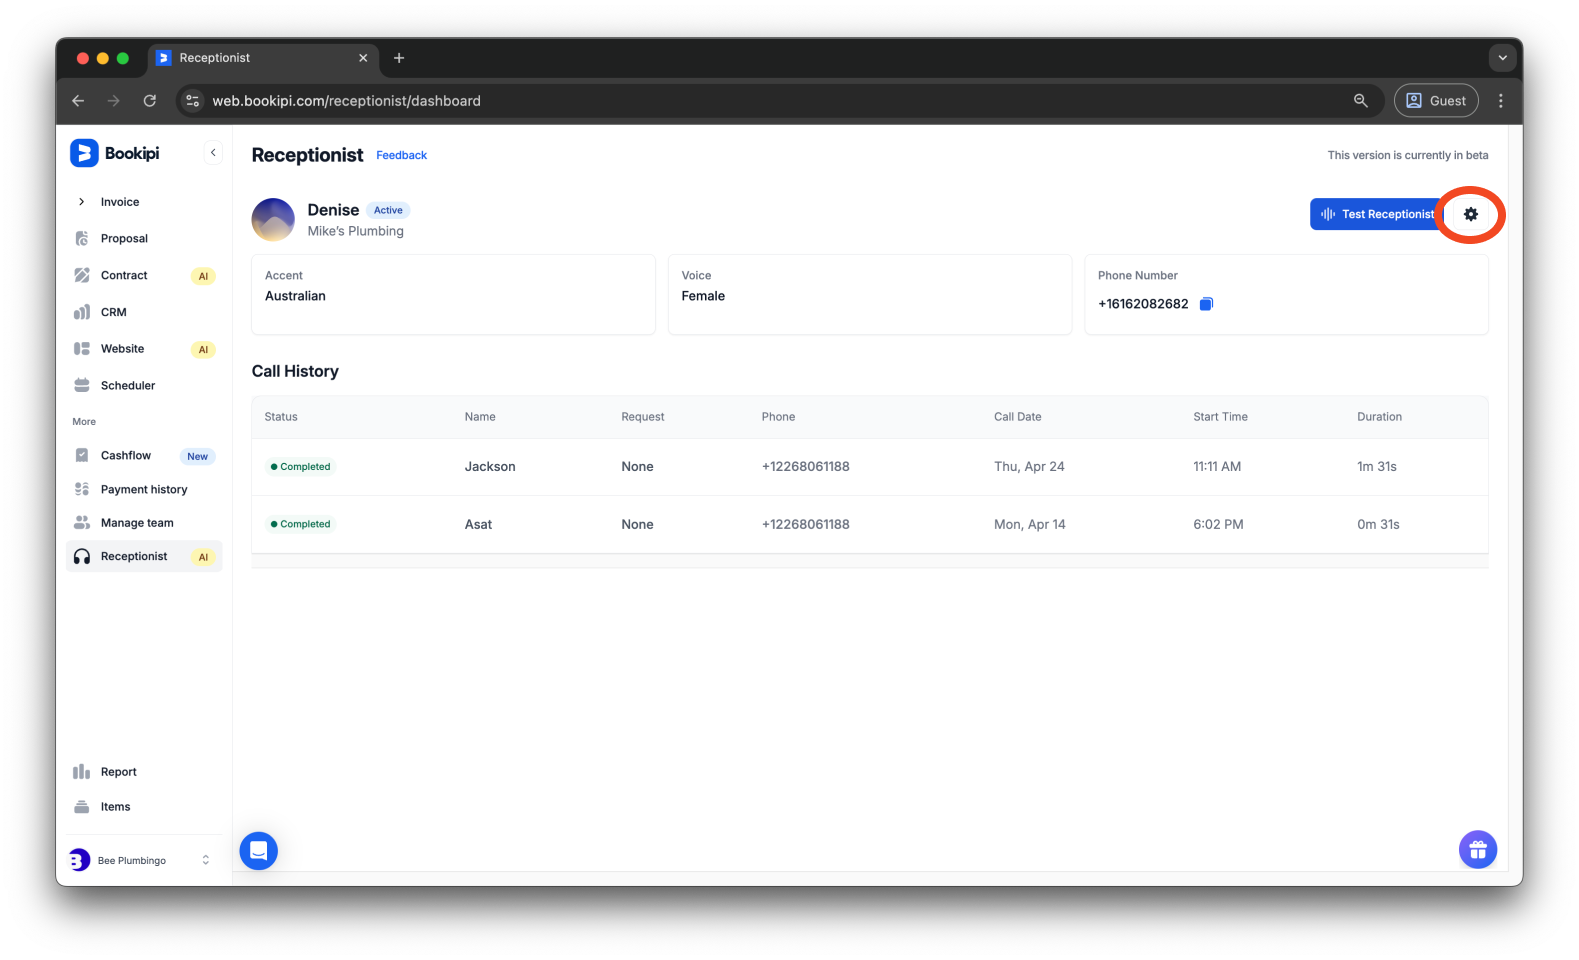This screenshot has width=1579, height=960.
Task: Click the Payment history icon
Action: 82,490
